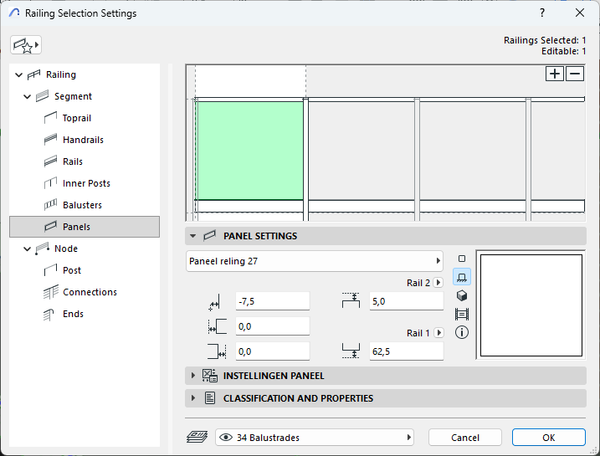Select the elevation preview icon

point(462,276)
